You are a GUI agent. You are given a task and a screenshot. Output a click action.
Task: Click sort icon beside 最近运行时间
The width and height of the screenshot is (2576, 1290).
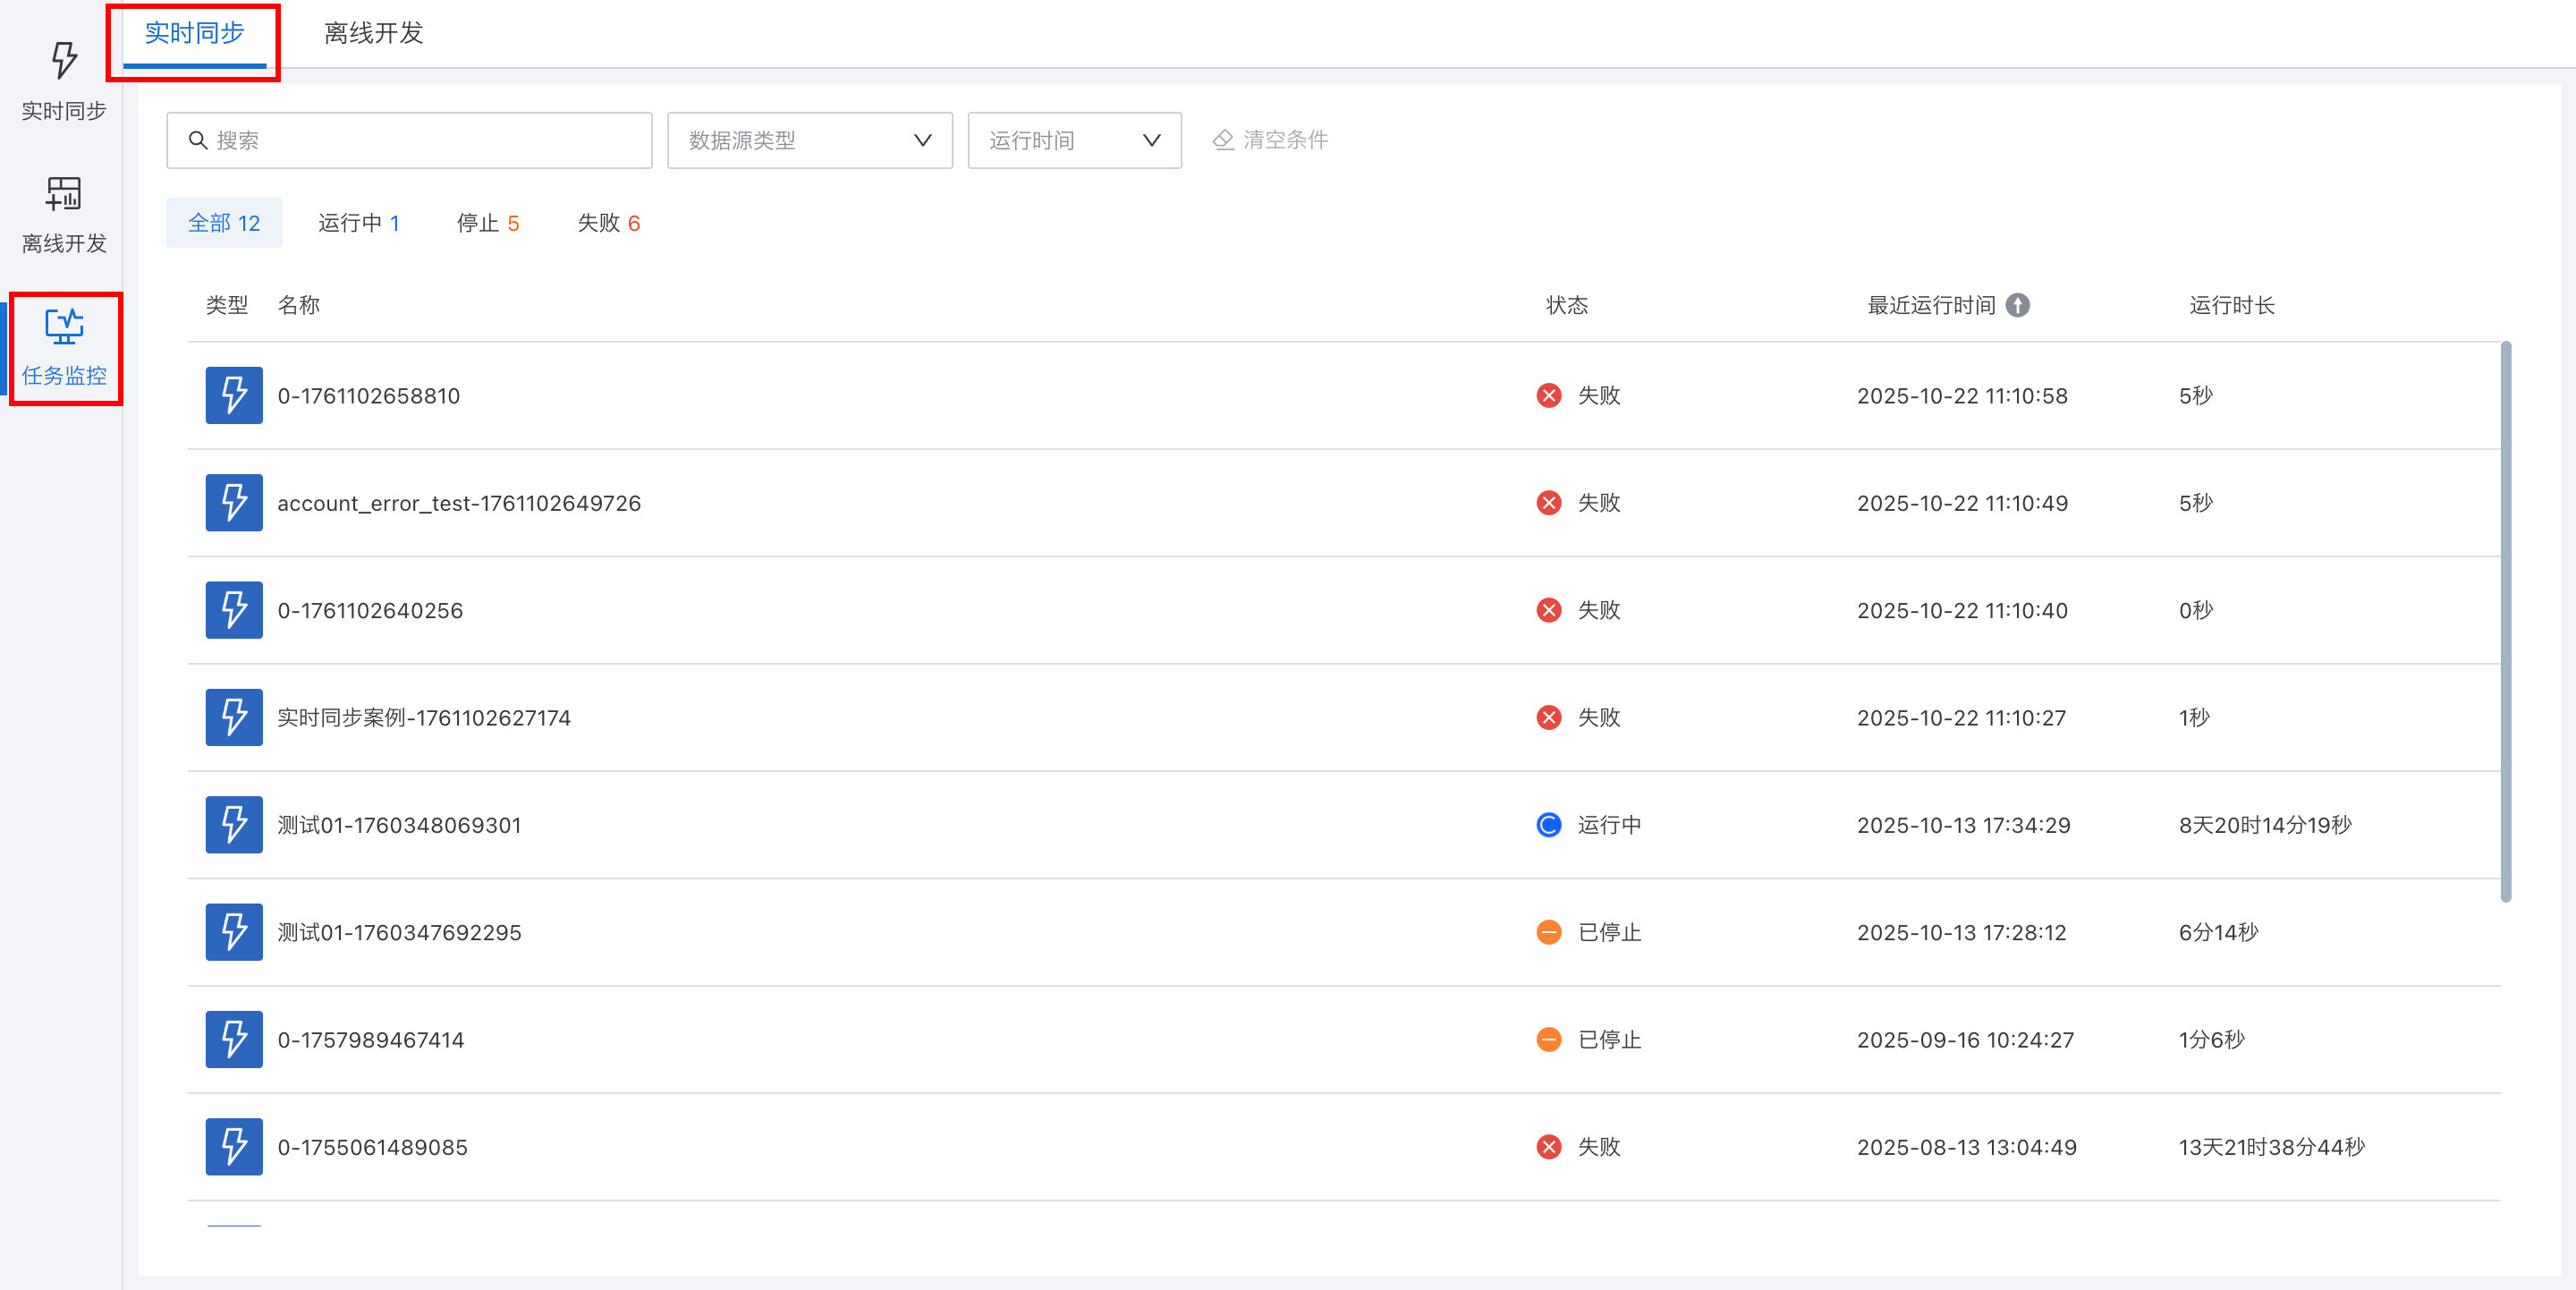point(2018,305)
